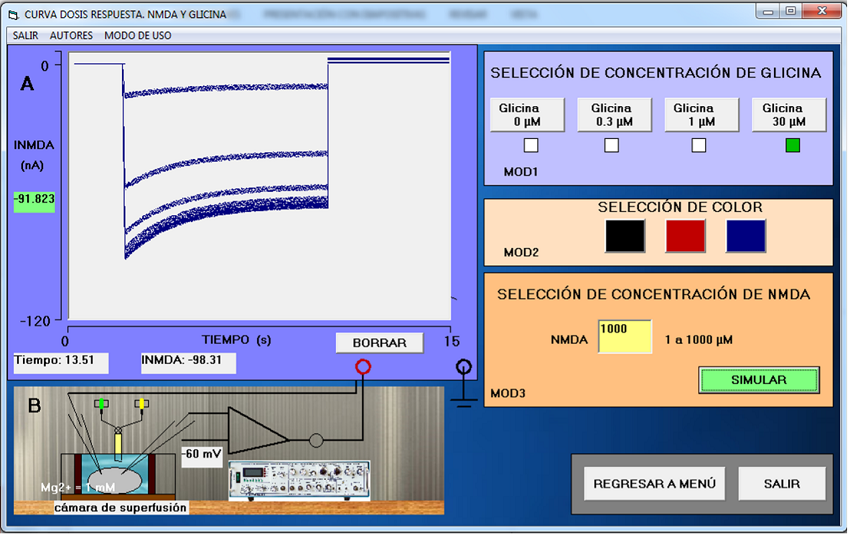Image resolution: width=850 pixels, height=536 pixels.
Task: Run simulation with the SIMULAR button
Action: [x=758, y=380]
